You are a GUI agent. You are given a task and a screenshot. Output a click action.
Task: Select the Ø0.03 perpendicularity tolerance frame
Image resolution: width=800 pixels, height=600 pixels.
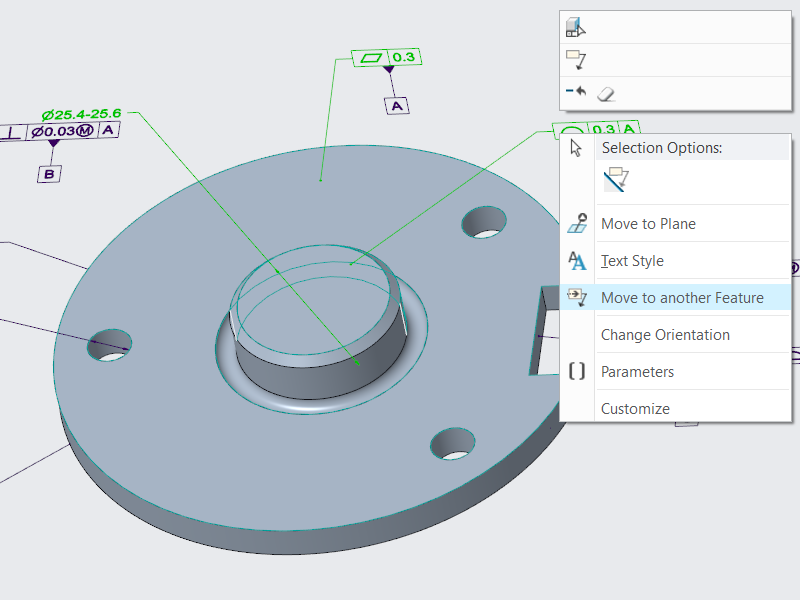(61, 131)
